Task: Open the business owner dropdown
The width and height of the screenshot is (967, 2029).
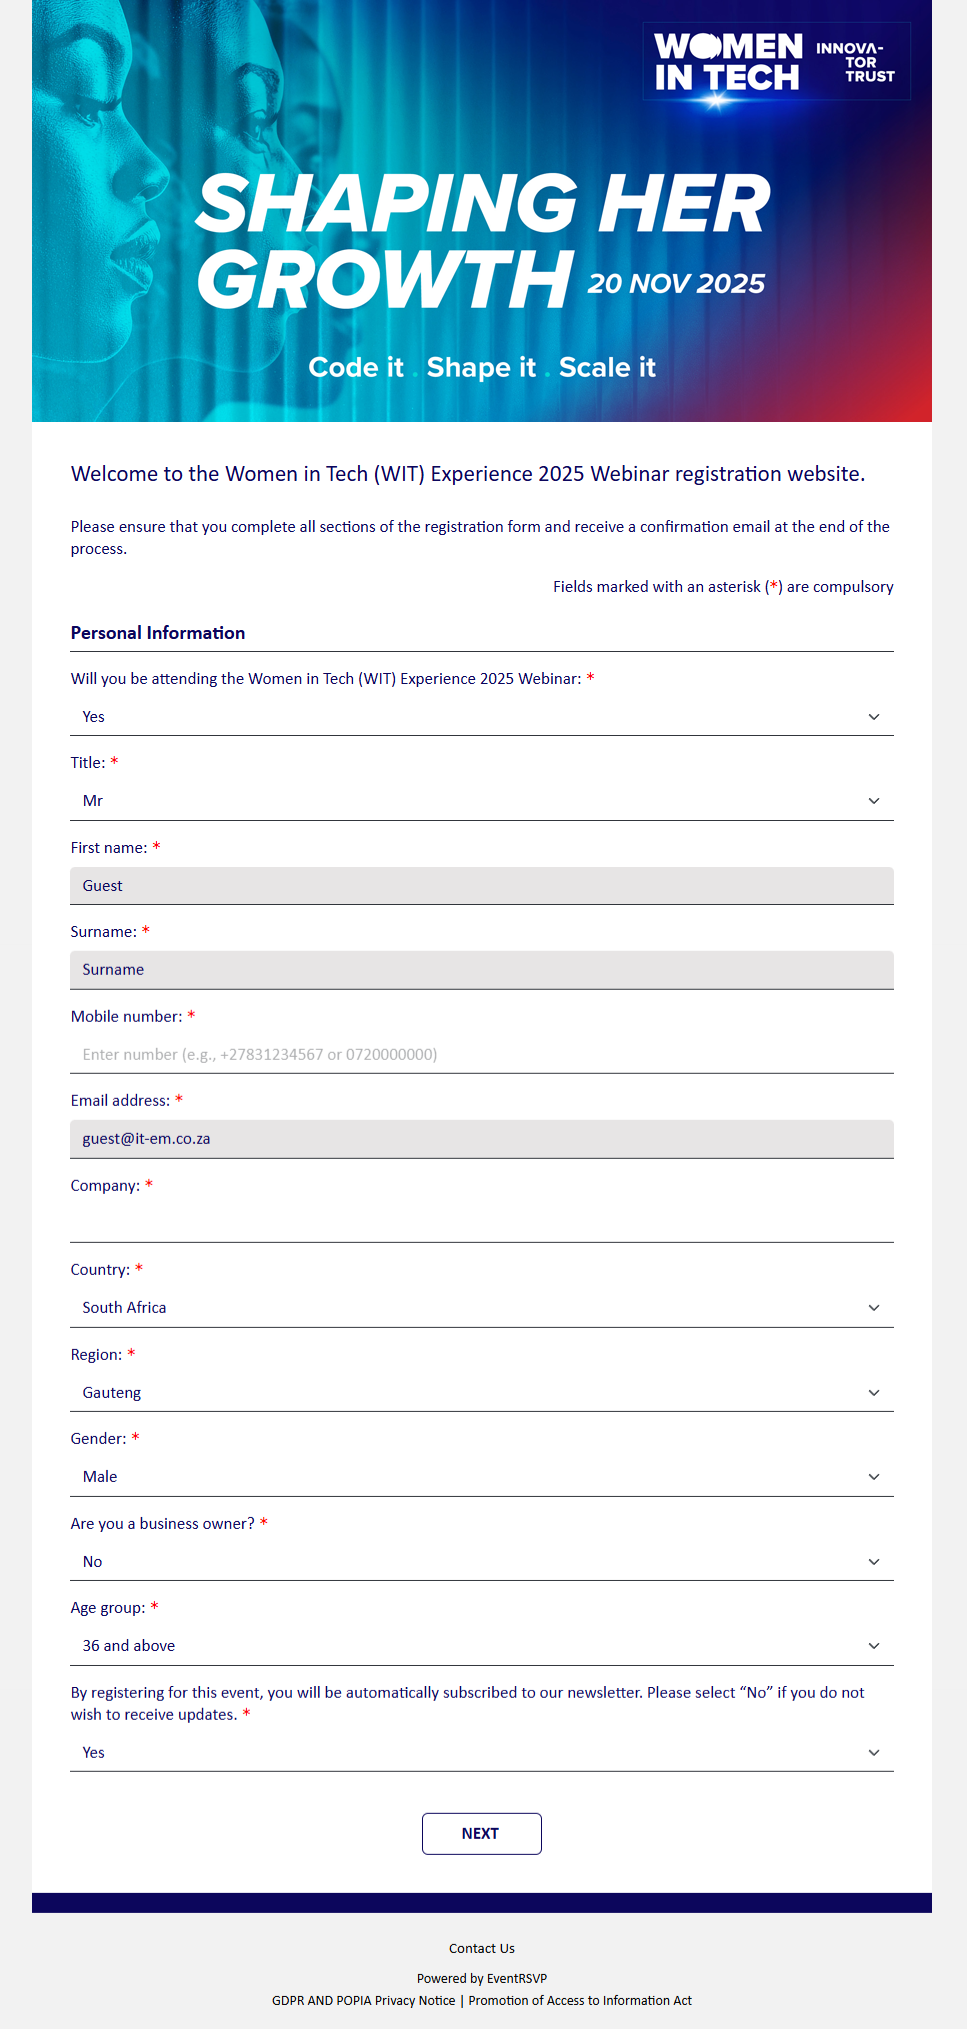Action: point(481,1561)
